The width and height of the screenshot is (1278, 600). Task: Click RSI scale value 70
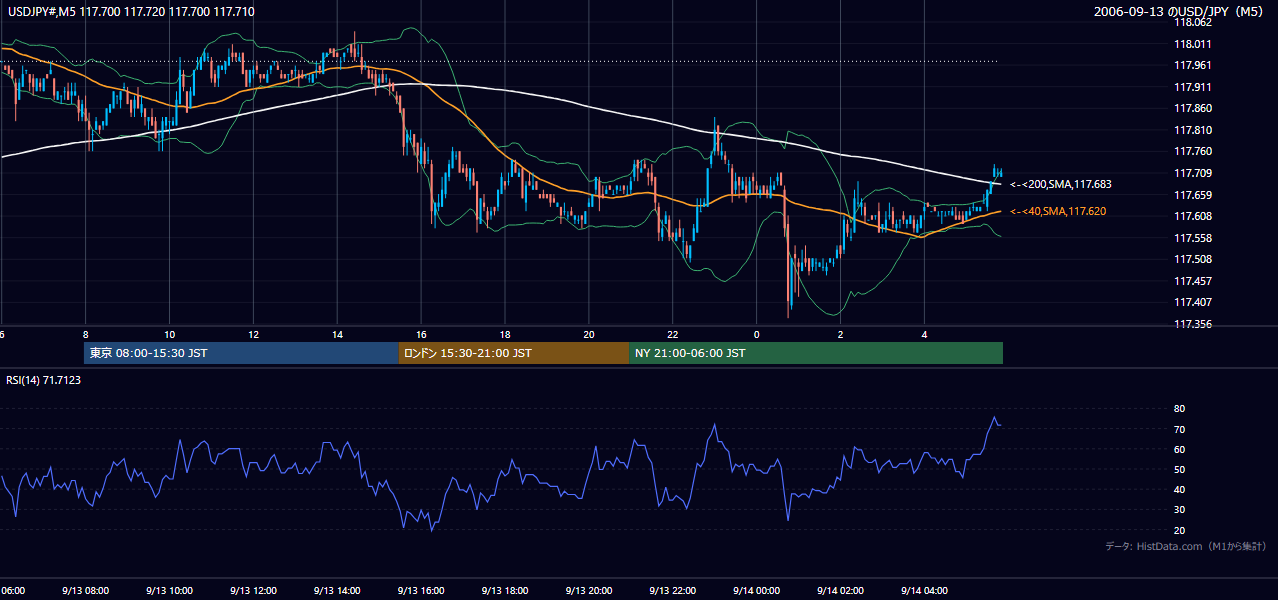1179,429
